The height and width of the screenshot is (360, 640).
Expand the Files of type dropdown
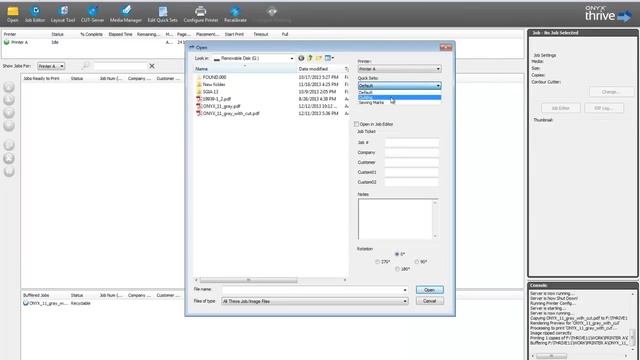coord(405,301)
